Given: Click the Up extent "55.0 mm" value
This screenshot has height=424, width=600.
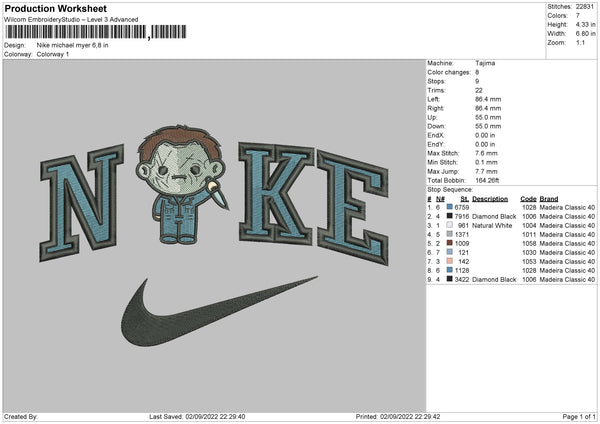Looking at the screenshot, I should [488, 117].
